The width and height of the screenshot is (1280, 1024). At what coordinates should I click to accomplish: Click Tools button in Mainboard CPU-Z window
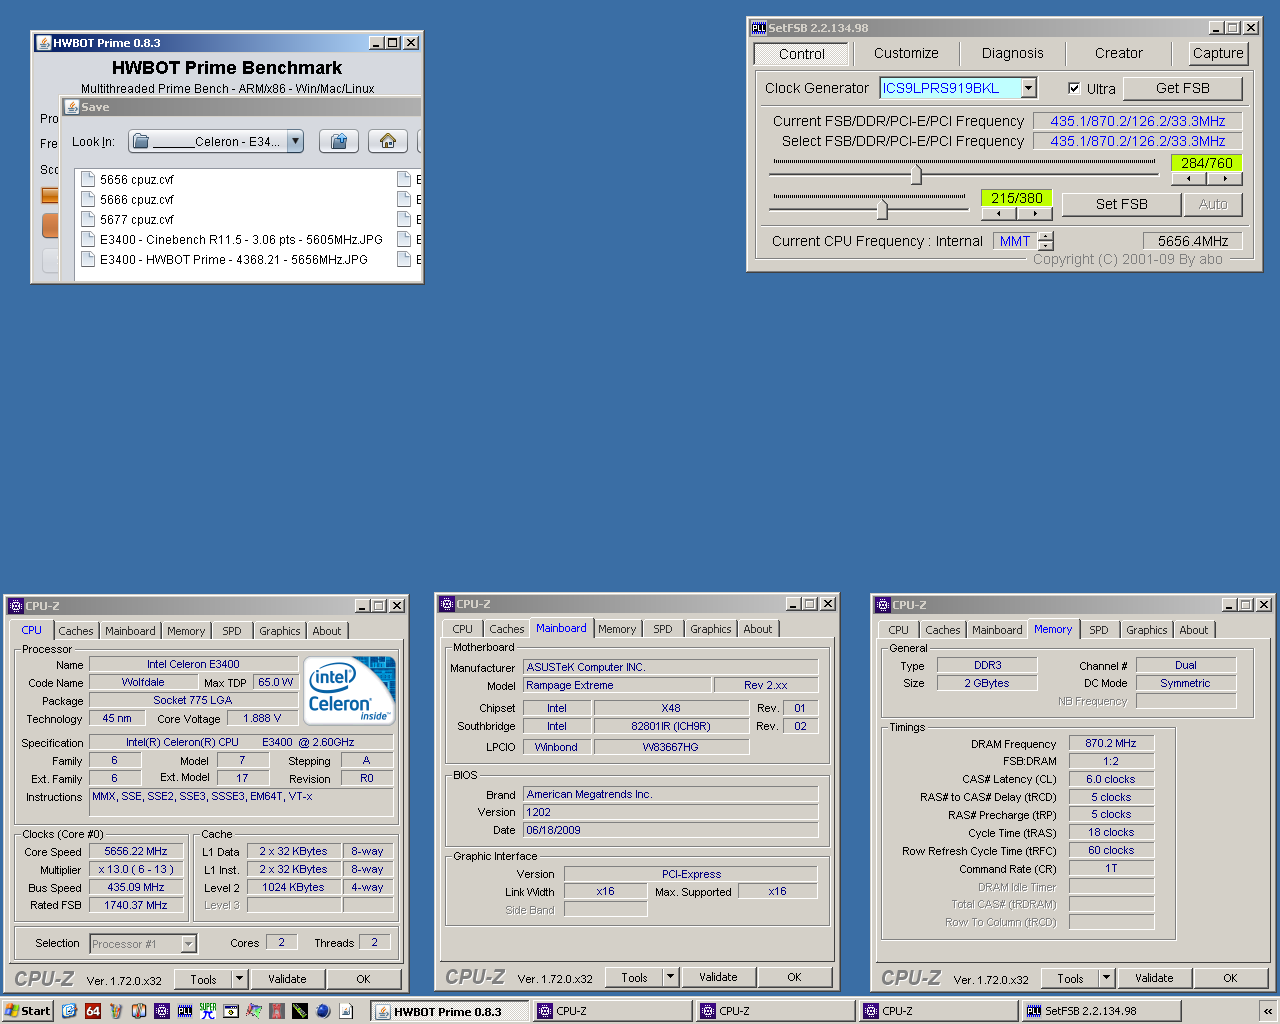(634, 977)
